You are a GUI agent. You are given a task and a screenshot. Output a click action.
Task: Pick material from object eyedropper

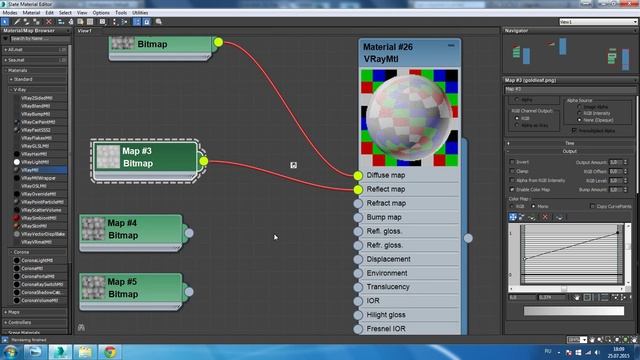(17, 22)
